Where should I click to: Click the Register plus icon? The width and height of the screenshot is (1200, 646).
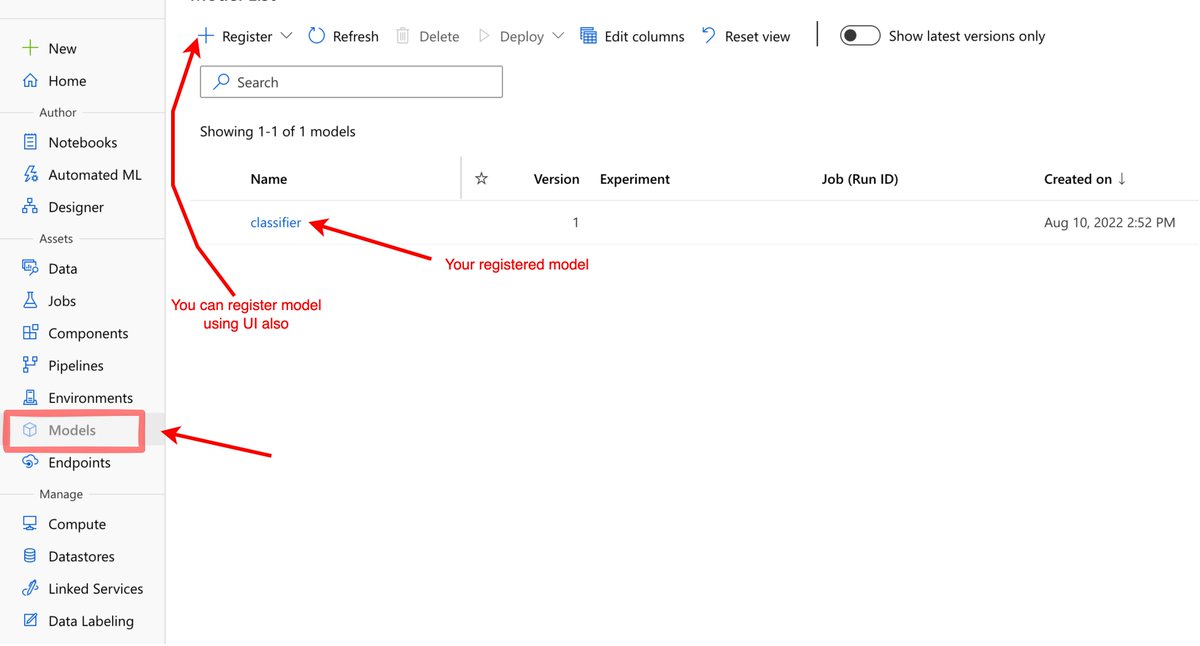tap(205, 35)
